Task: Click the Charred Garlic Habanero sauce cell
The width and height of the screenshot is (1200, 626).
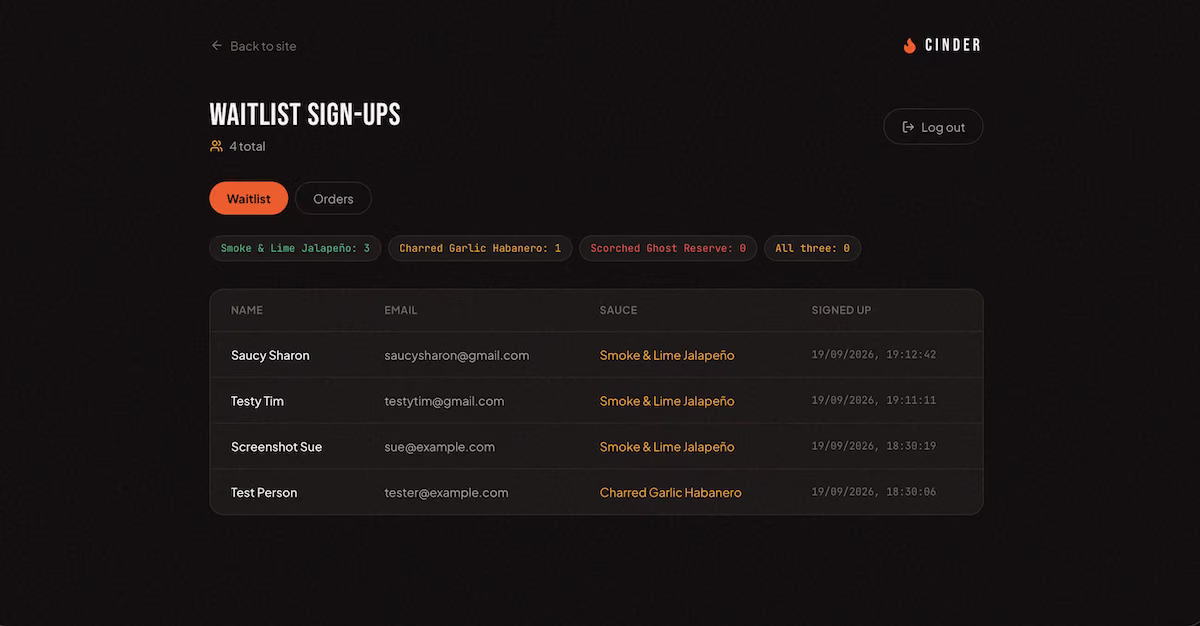Action: [671, 492]
